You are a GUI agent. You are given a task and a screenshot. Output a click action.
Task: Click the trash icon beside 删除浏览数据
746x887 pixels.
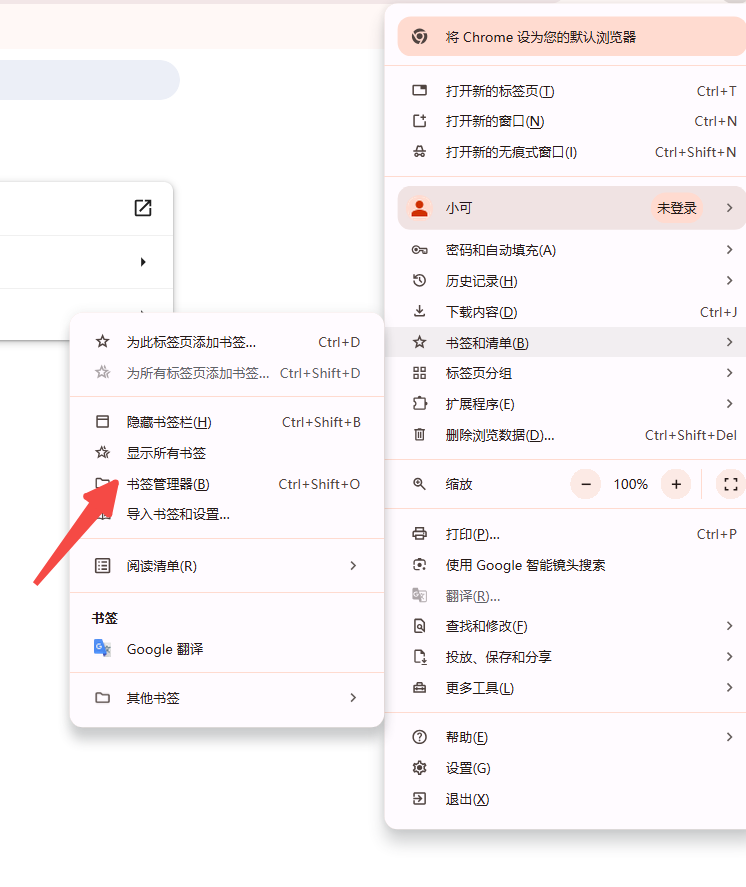pos(419,434)
